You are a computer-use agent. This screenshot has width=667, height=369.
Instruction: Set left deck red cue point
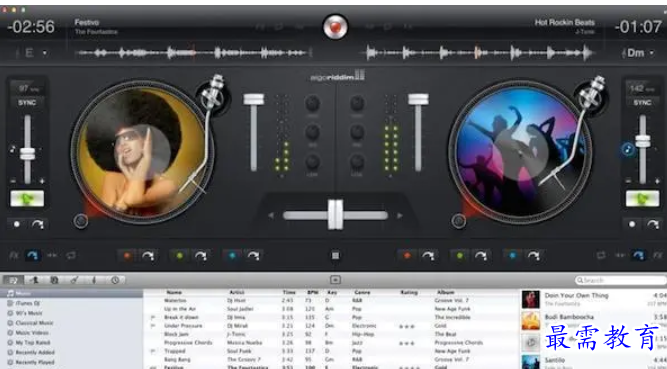126,256
